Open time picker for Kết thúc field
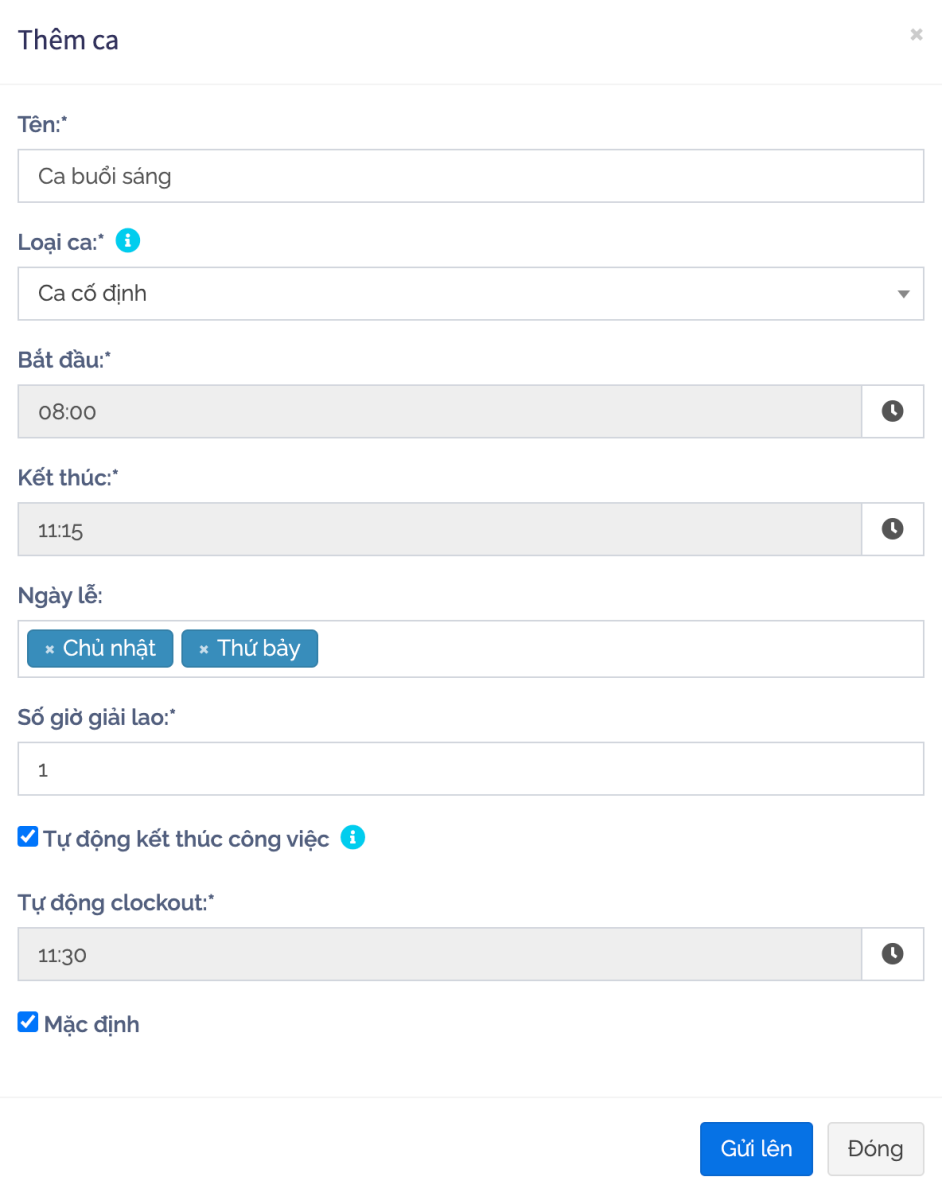This screenshot has width=942, height=1200. 892,529
